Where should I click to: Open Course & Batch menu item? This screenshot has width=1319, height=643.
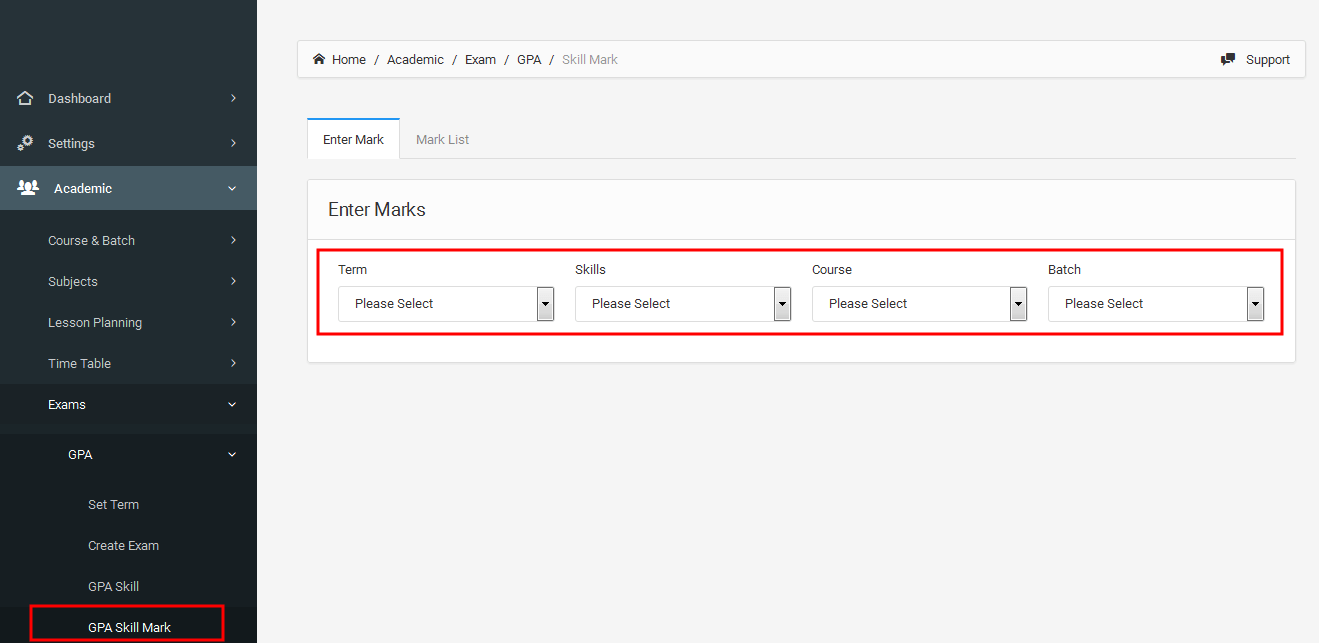(x=91, y=240)
